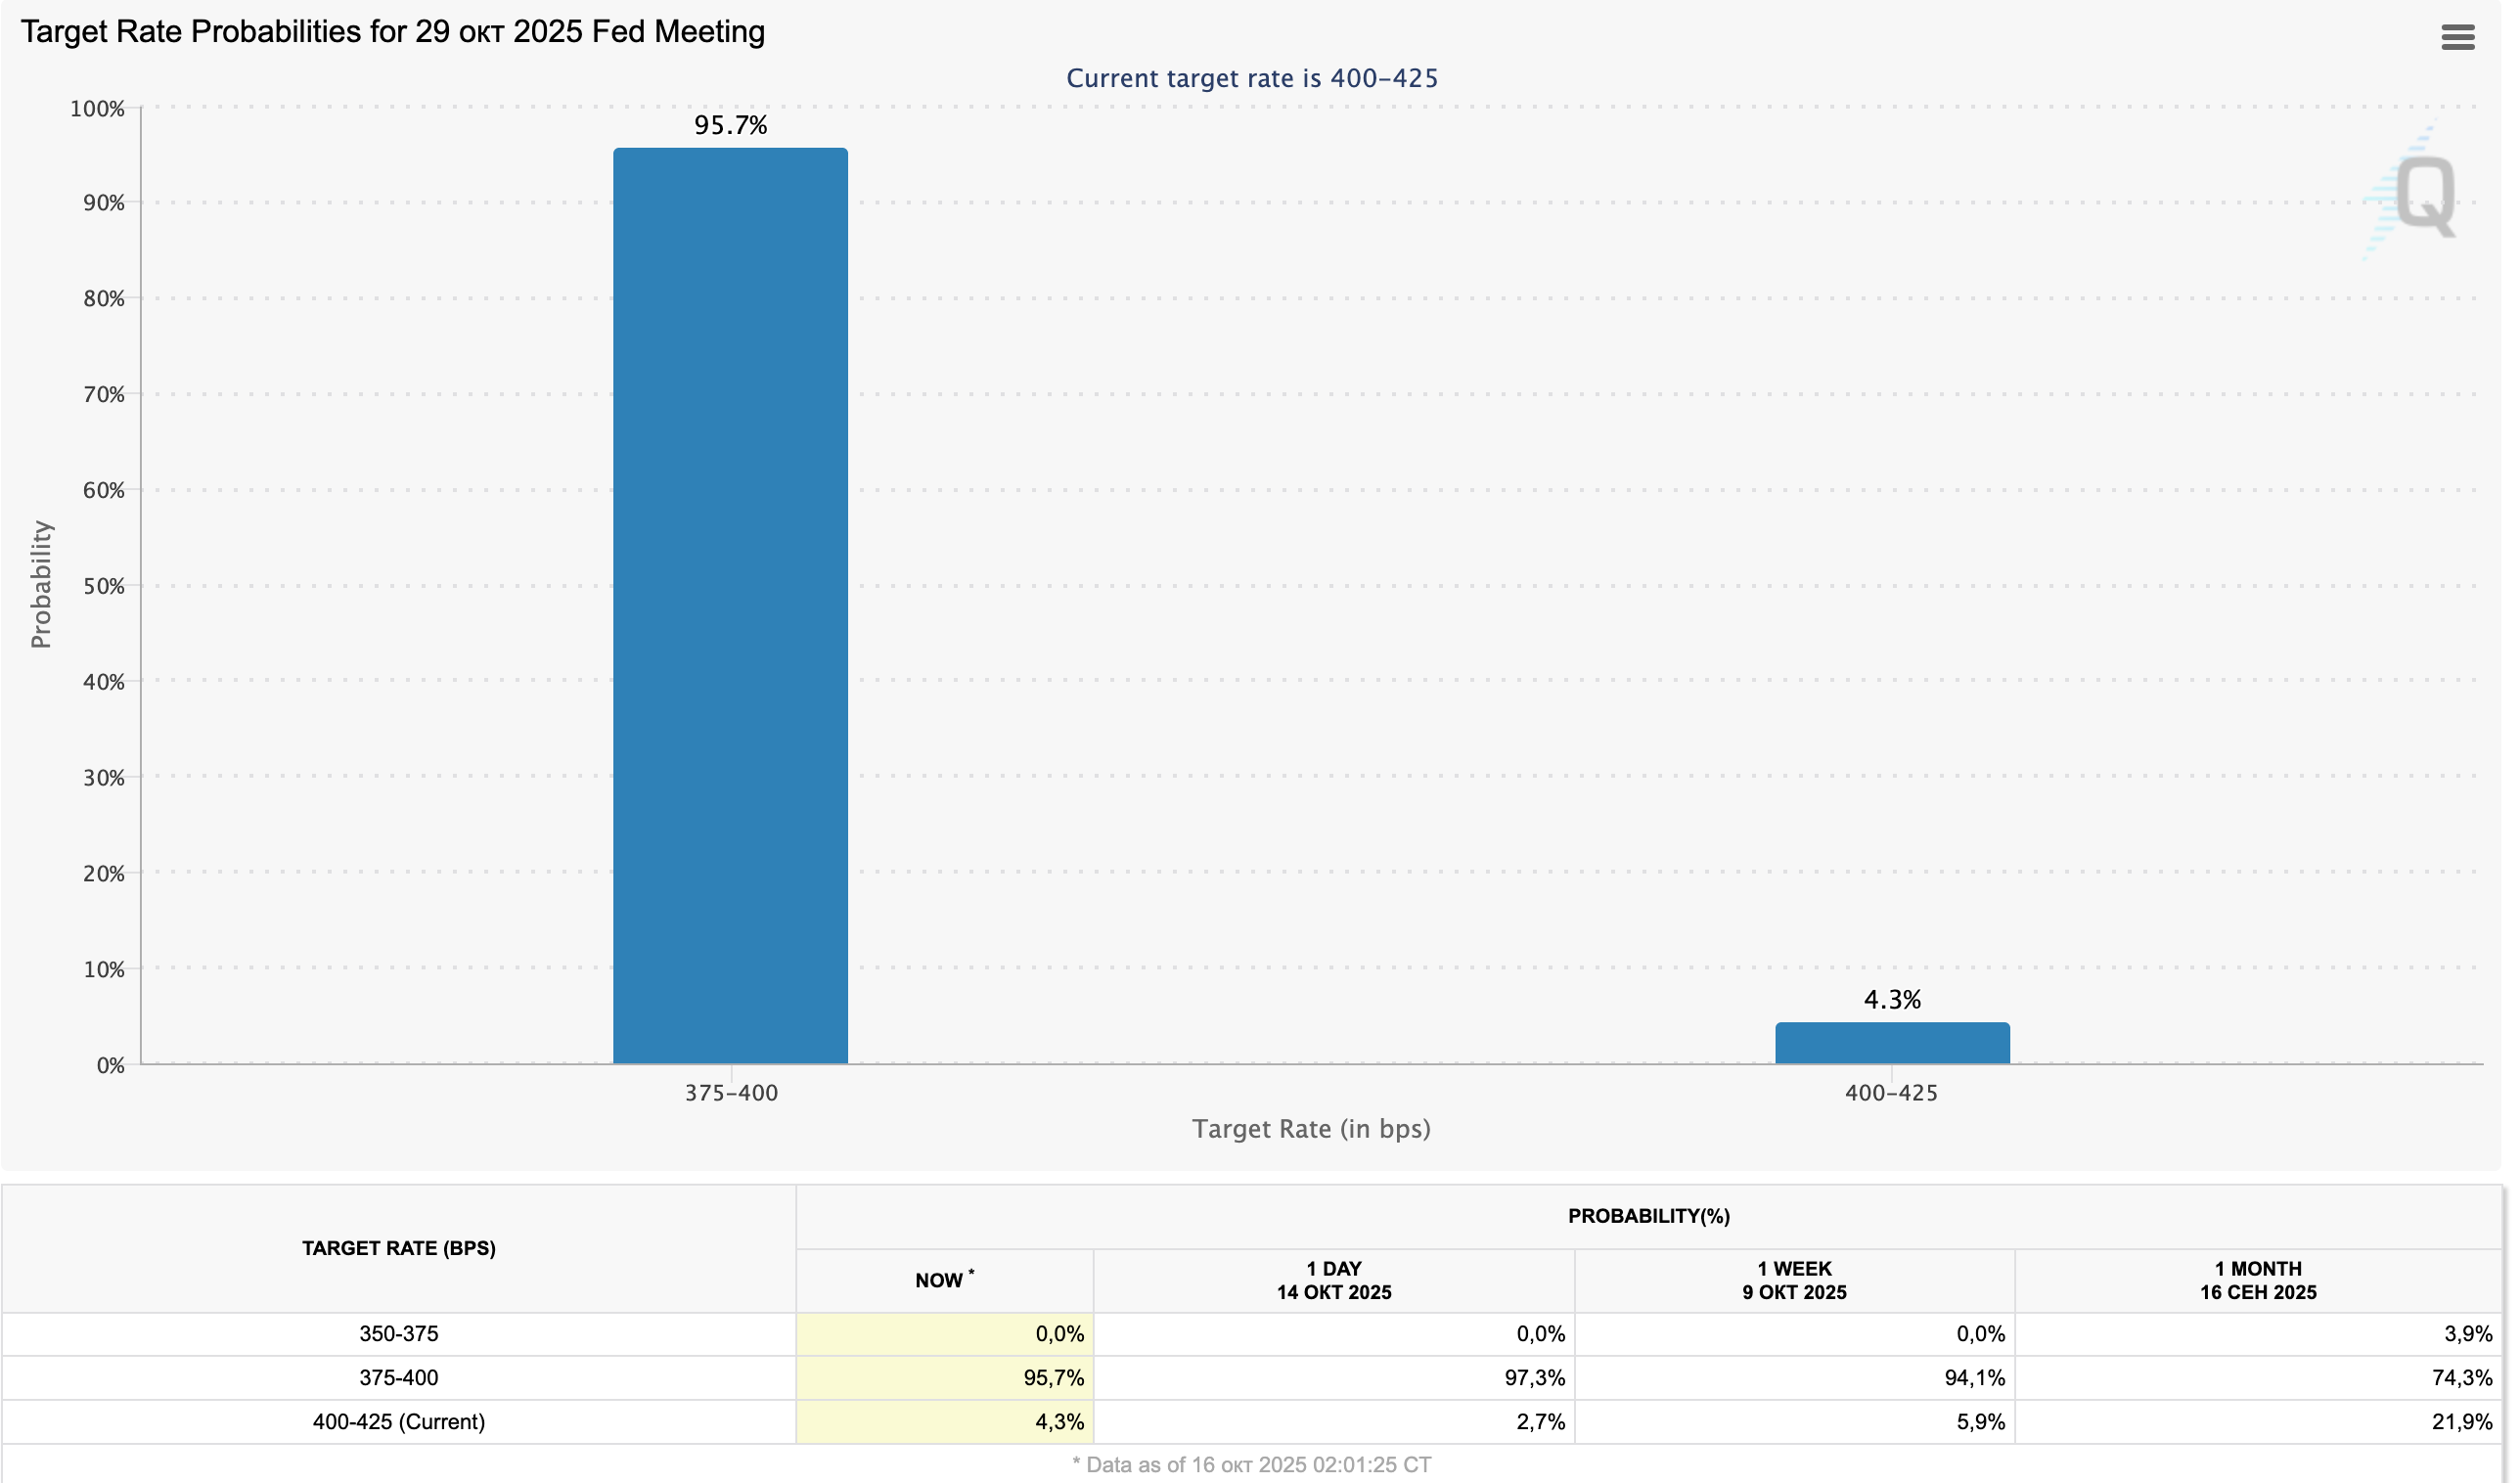Viewport: 2520px width, 1483px height.
Task: Click the QuikStrike Q watermark logo
Action: pos(2423,195)
